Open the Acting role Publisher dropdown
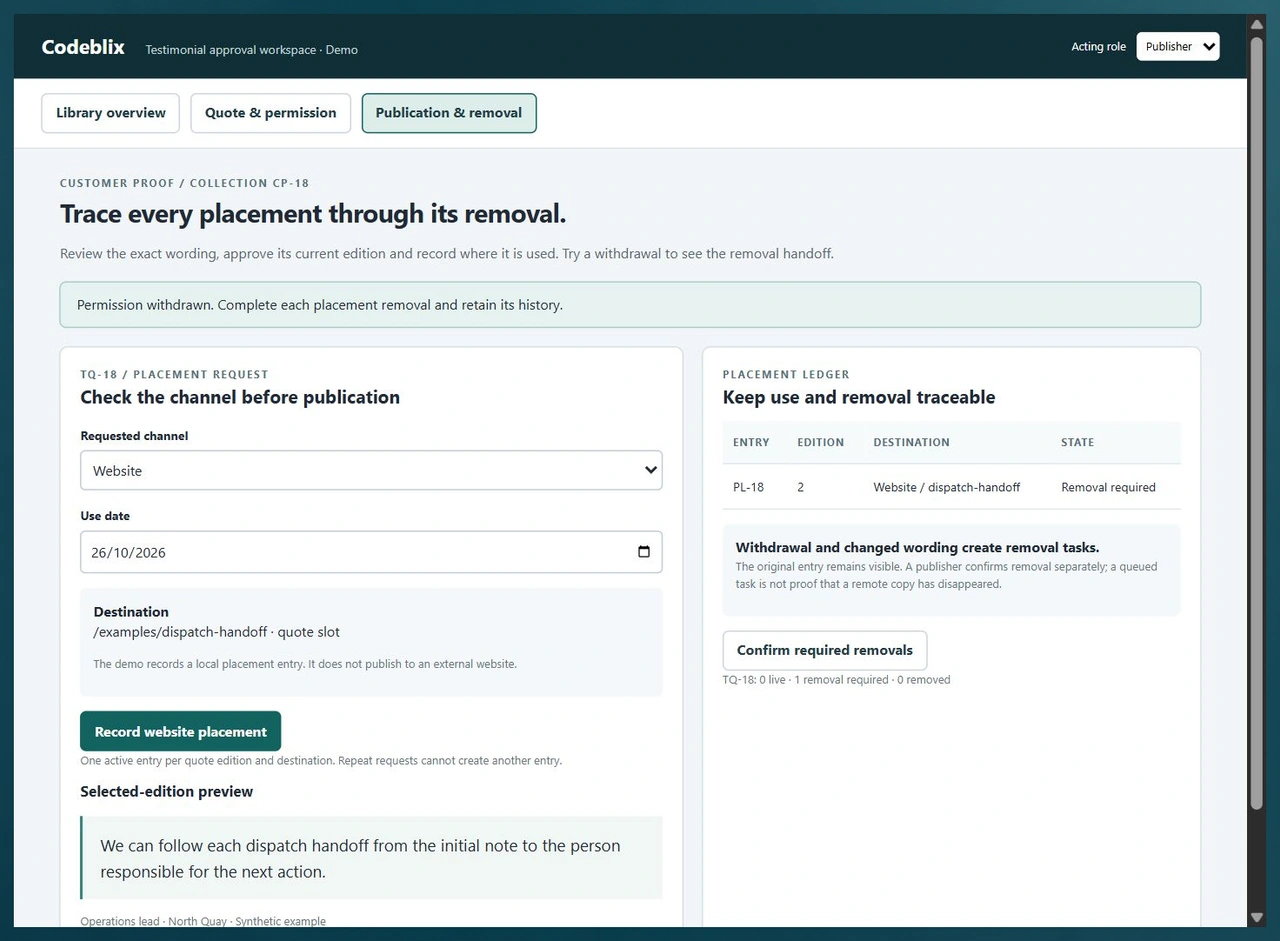This screenshot has height=941, width=1280. 1177,47
